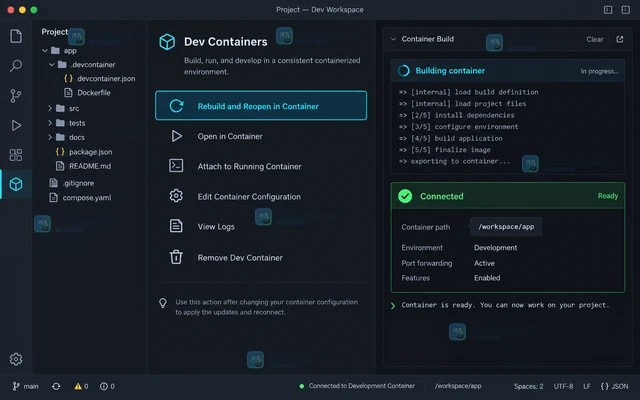Open the JSON language mode selector
The image size is (640, 400).
(x=615, y=386)
